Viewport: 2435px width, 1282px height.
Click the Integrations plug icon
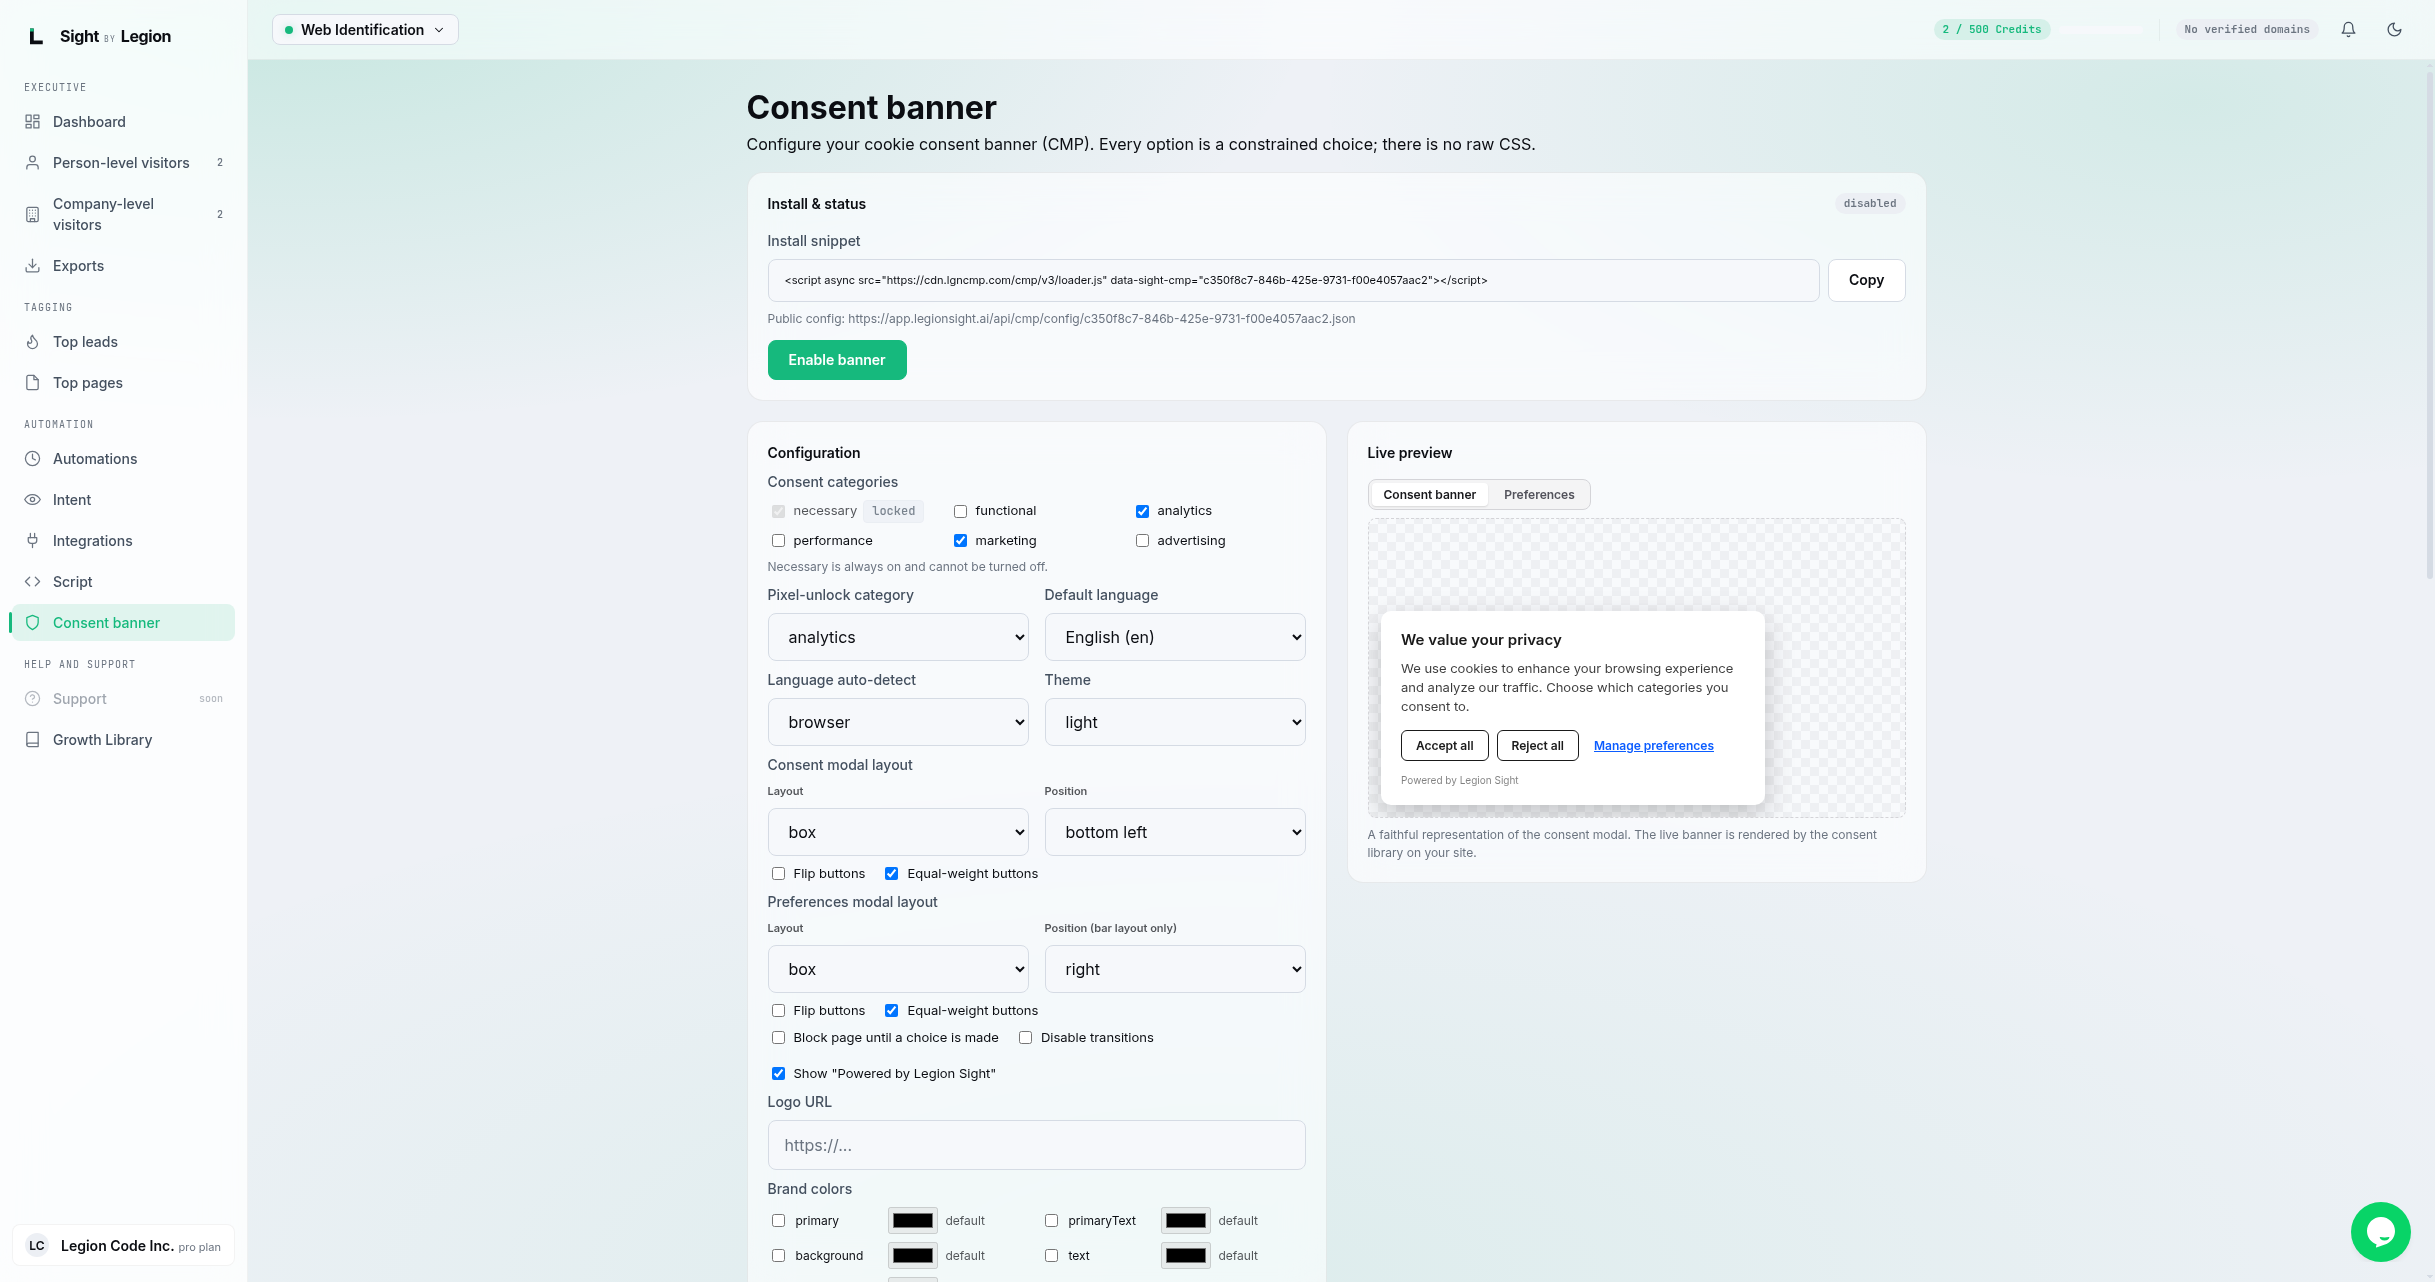32,541
